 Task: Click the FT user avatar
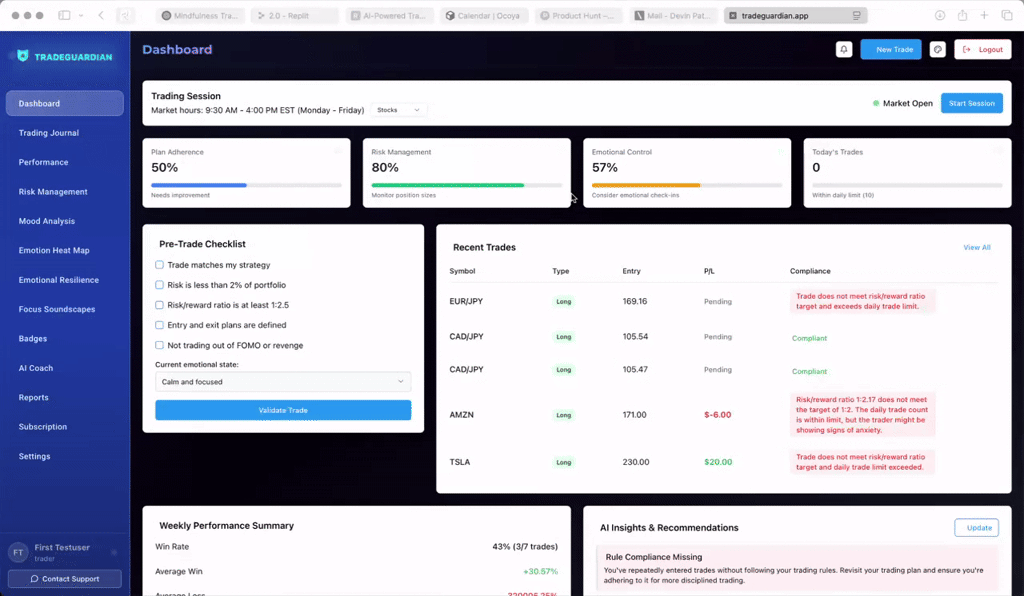pos(18,552)
